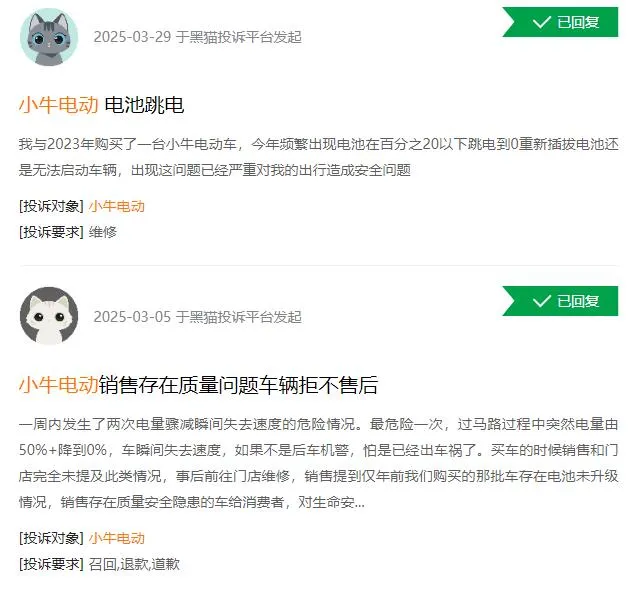Screen dimensions: 633x593
Task: Click the second 已回复 green status badge
Action: [x=560, y=301]
